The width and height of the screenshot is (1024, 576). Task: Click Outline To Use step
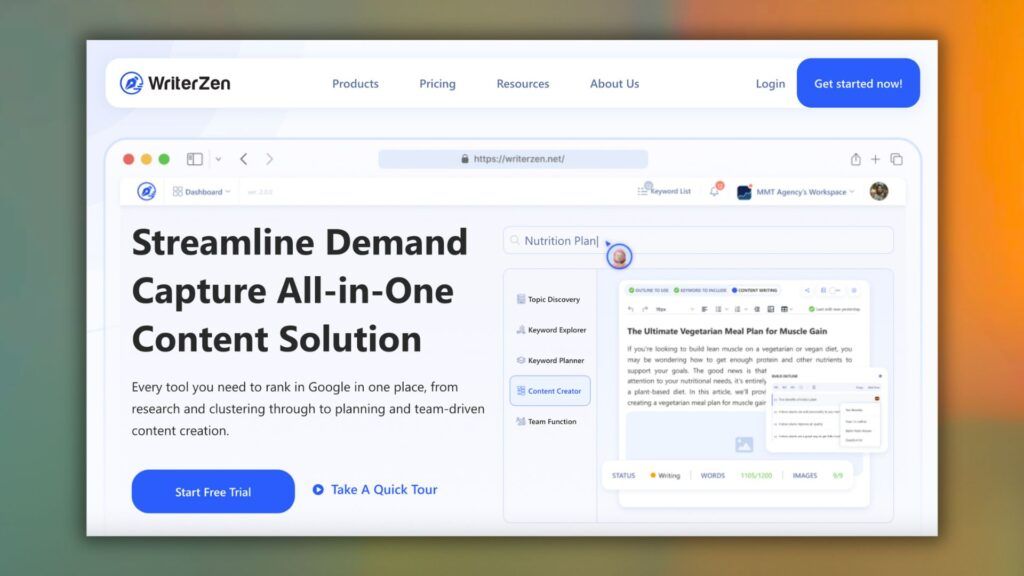click(x=648, y=290)
